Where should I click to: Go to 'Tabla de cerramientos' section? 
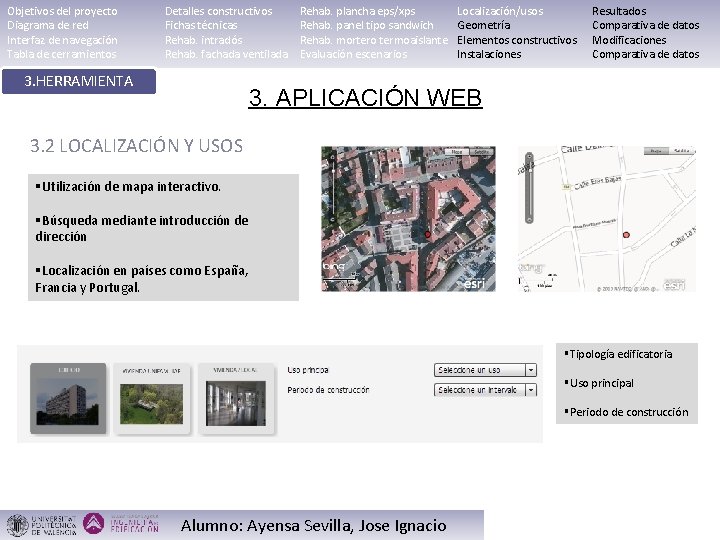click(62, 54)
